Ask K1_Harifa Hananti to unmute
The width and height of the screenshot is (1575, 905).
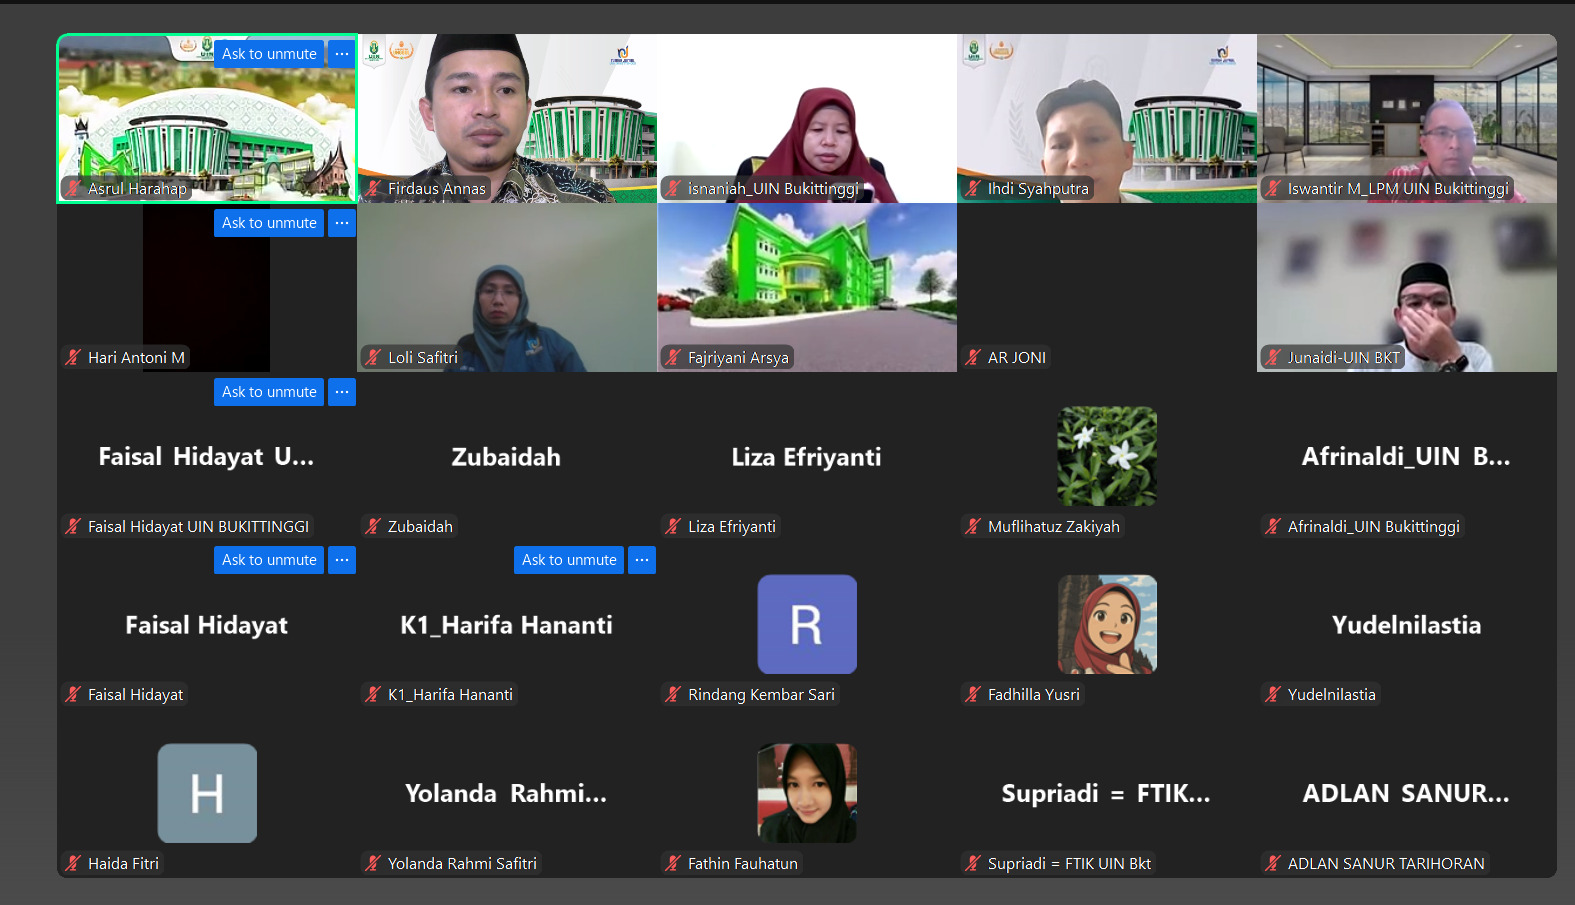(x=568, y=560)
